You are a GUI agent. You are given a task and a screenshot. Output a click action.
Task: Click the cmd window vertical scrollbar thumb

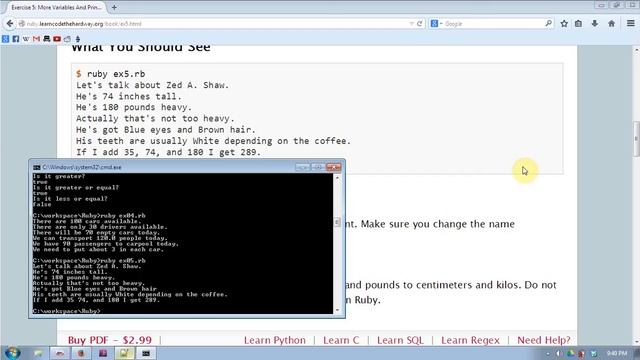pyautogui.click(x=337, y=222)
